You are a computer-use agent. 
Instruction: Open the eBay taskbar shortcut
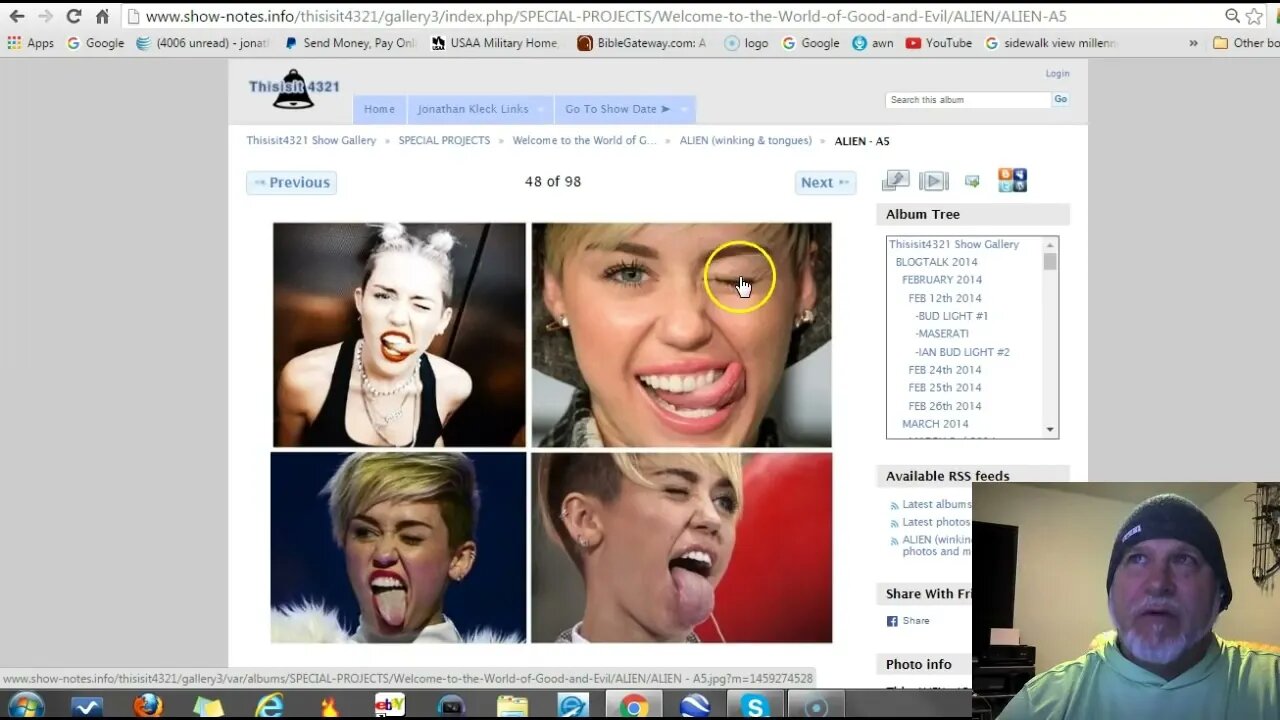389,706
